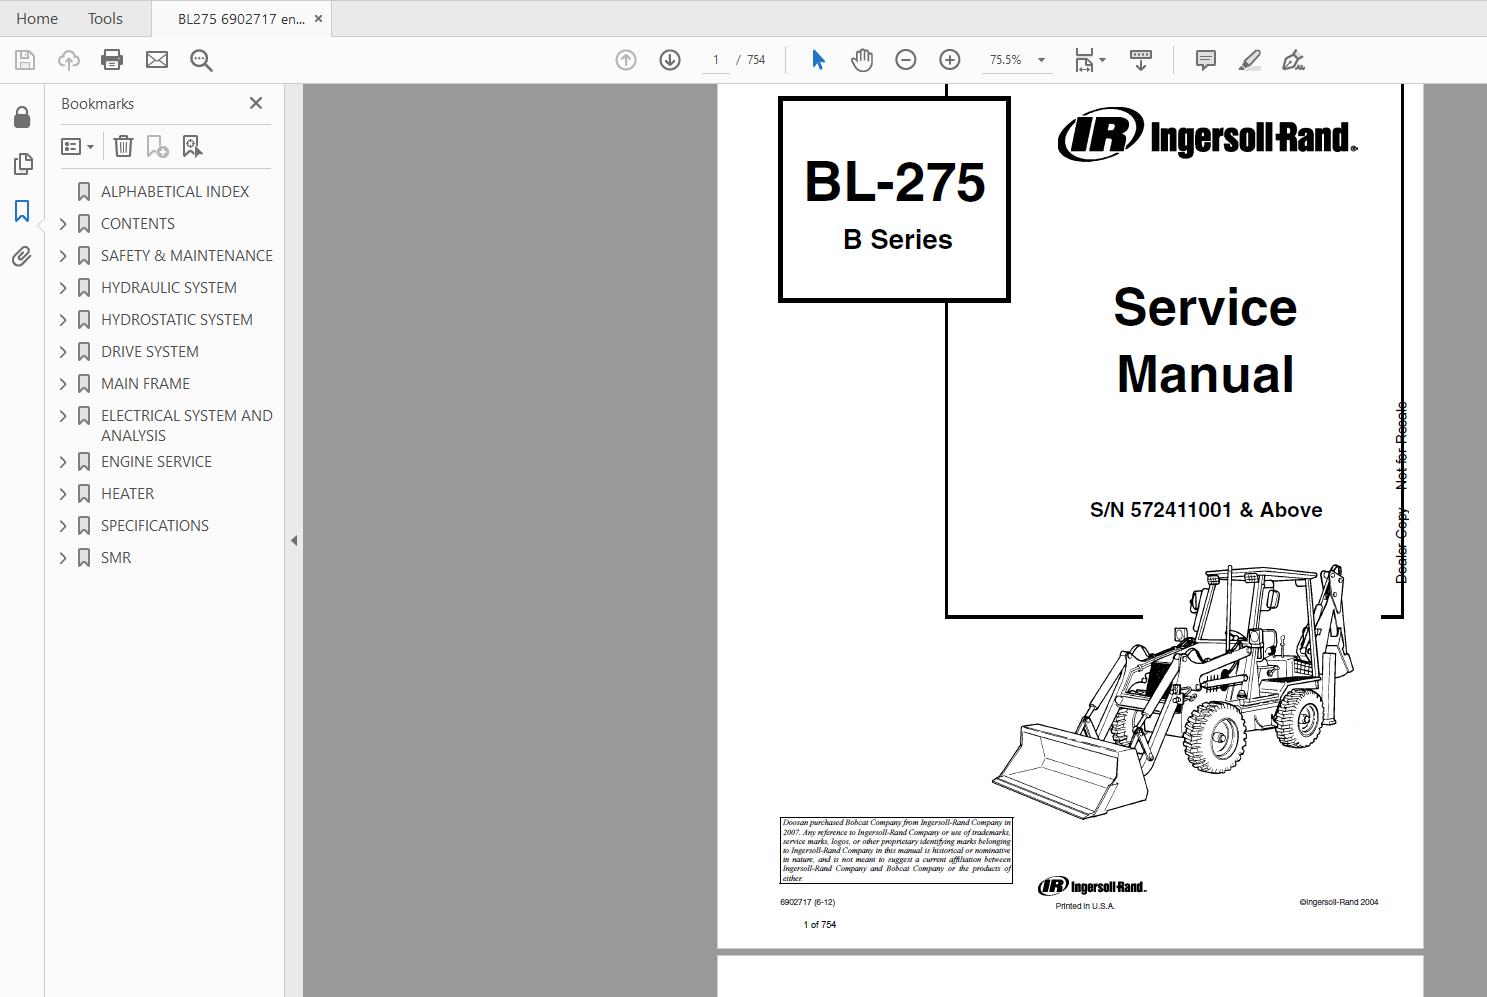Open the bookmarks options menu dropdown
1487x997 pixels.
[x=77, y=147]
